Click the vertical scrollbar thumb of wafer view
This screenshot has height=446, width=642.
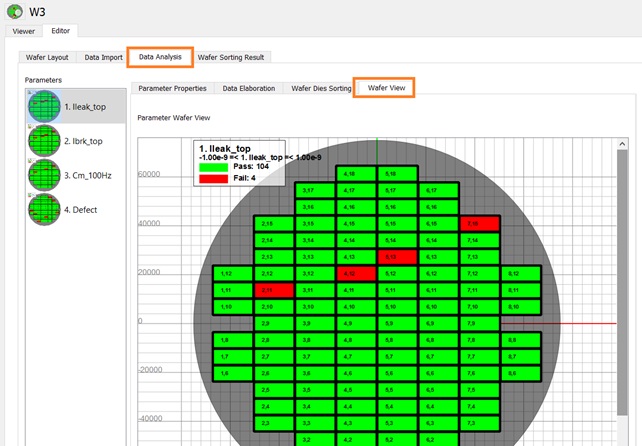point(622,283)
